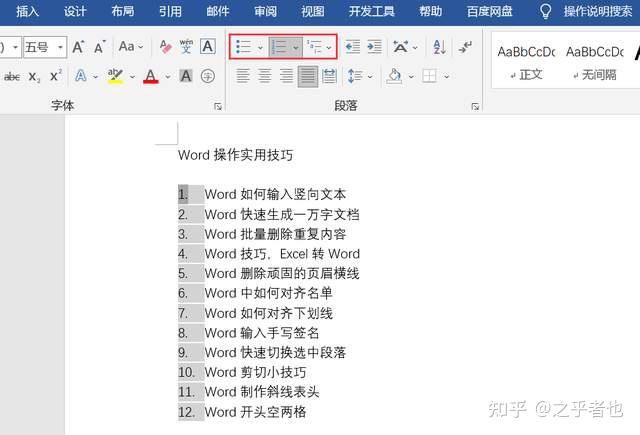Click the Distributed alignment icon
640x435 pixels.
coord(329,76)
